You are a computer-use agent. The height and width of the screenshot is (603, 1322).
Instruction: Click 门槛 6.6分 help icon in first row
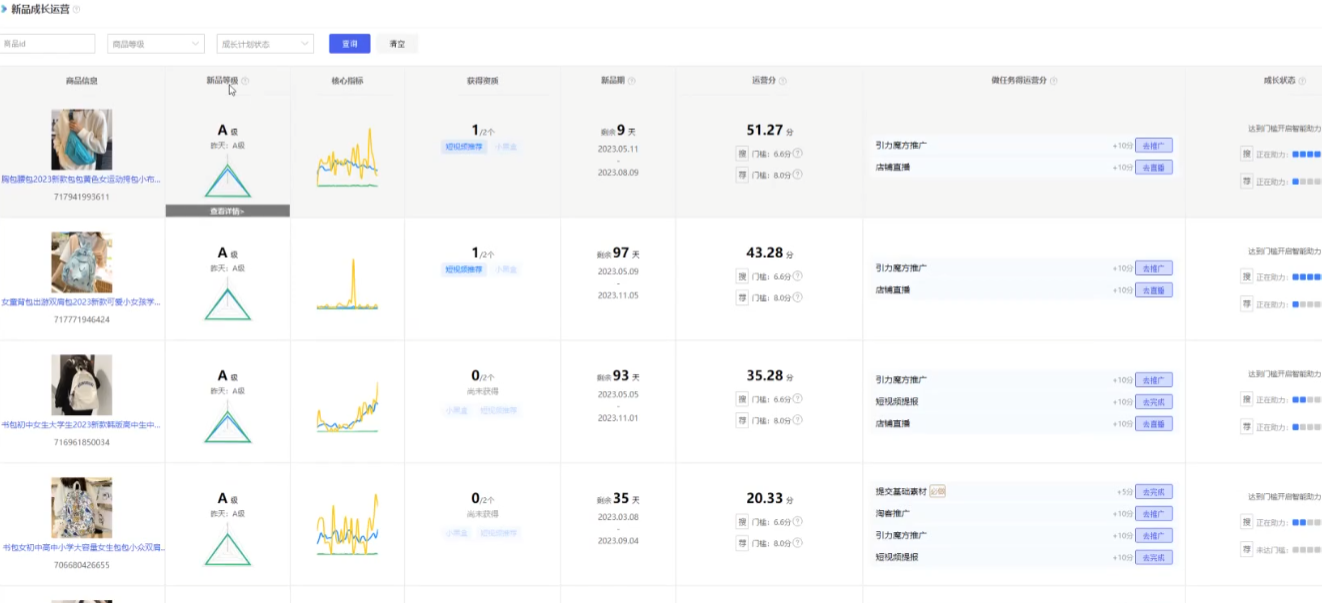[797, 154]
